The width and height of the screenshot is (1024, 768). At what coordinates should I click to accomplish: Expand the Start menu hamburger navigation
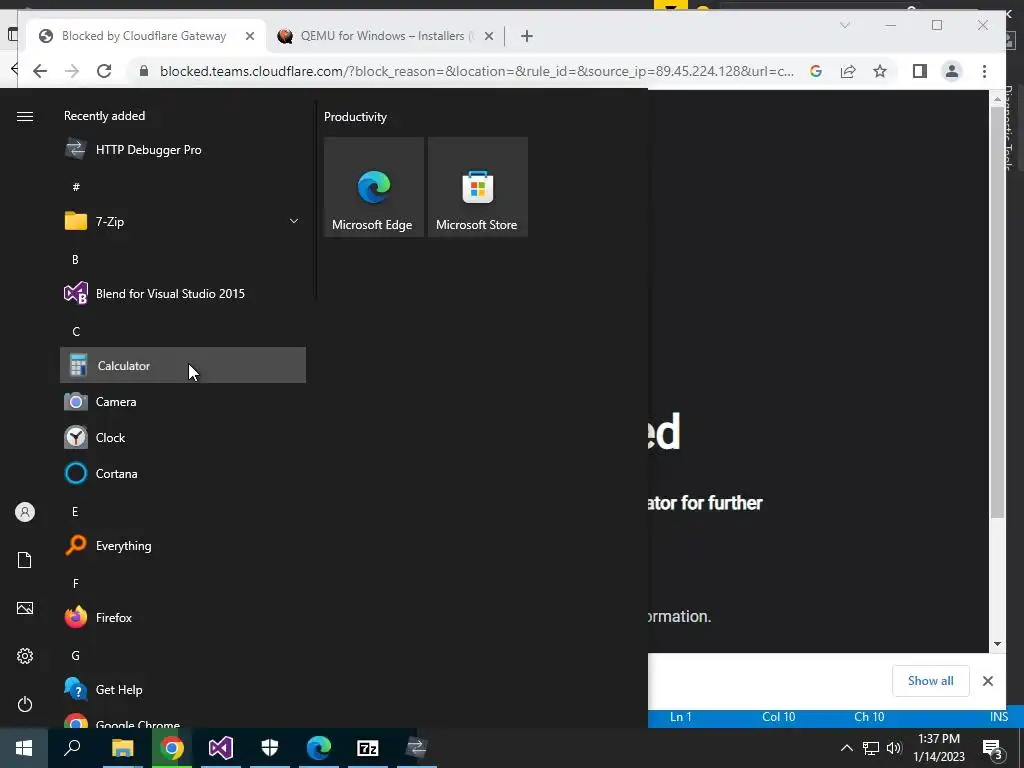pyautogui.click(x=25, y=116)
